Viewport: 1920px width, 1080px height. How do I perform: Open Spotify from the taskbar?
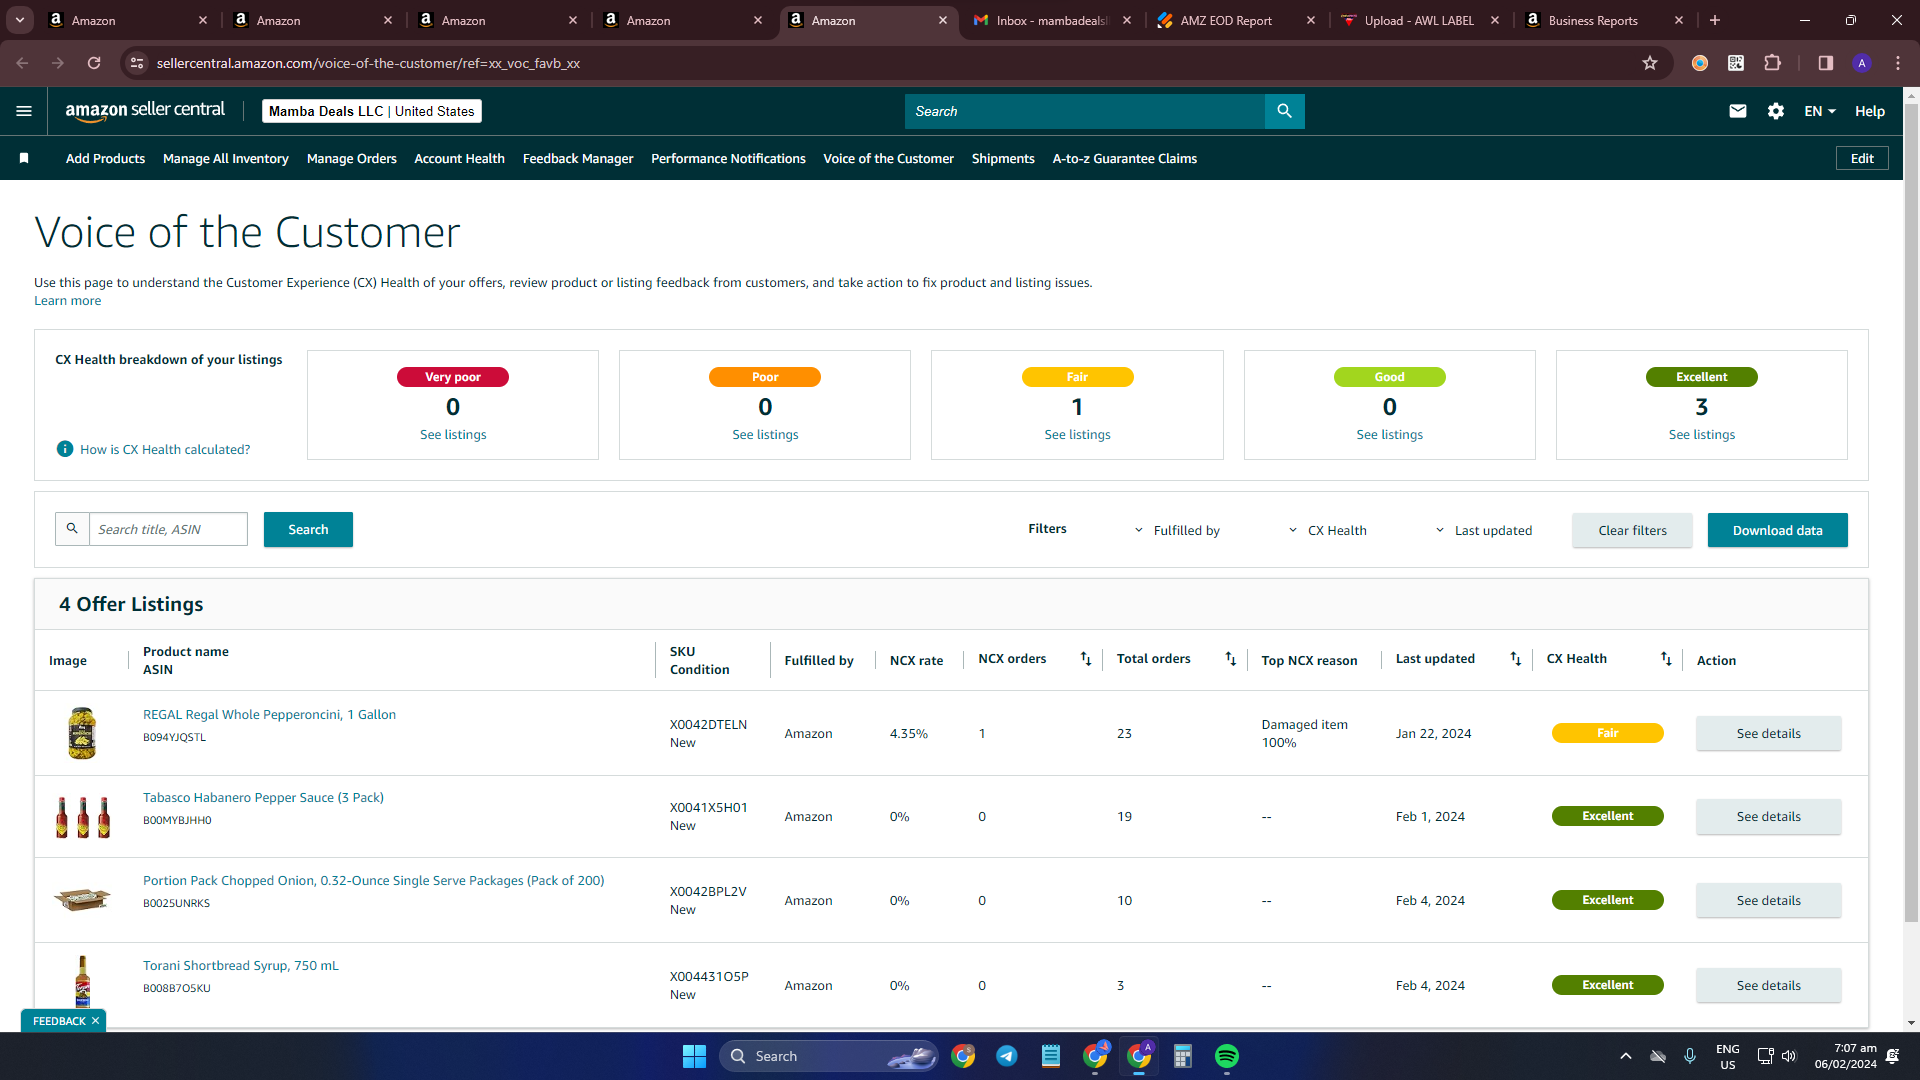(x=1227, y=1056)
